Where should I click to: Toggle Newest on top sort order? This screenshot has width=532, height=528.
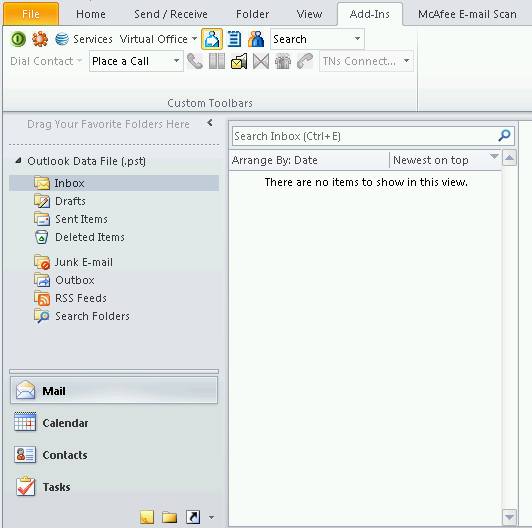[x=445, y=160]
